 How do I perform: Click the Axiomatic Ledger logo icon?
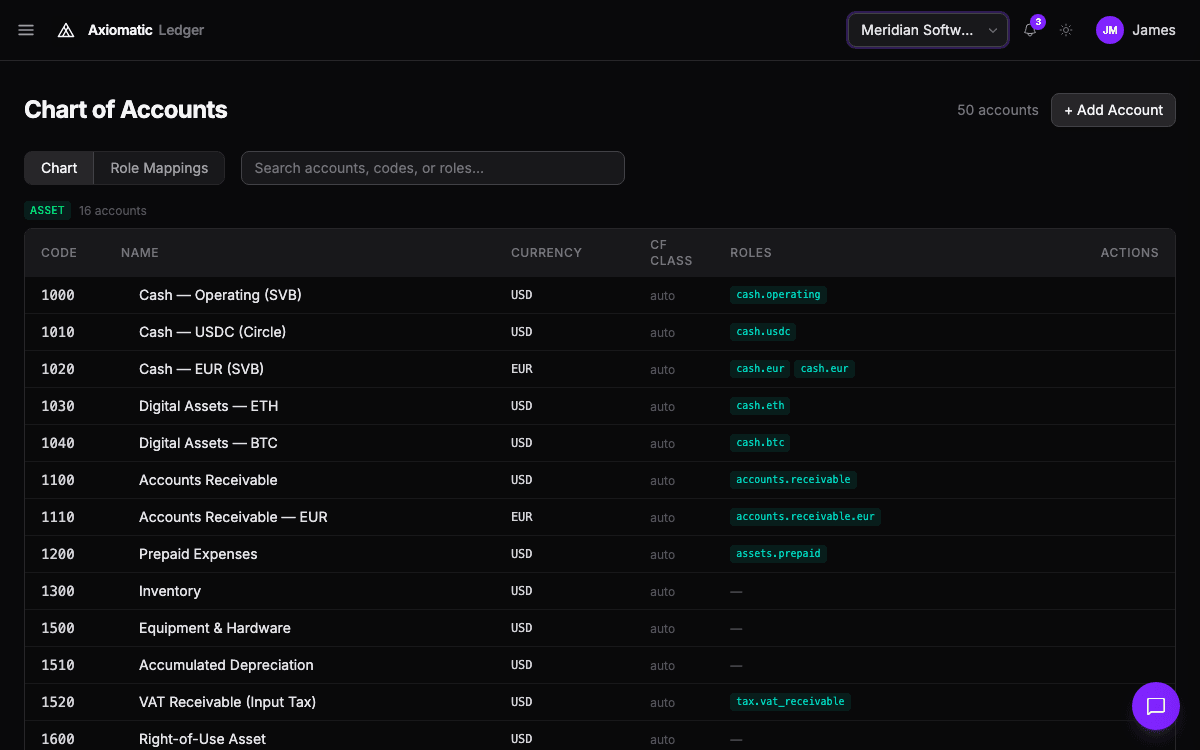pyautogui.click(x=66, y=30)
